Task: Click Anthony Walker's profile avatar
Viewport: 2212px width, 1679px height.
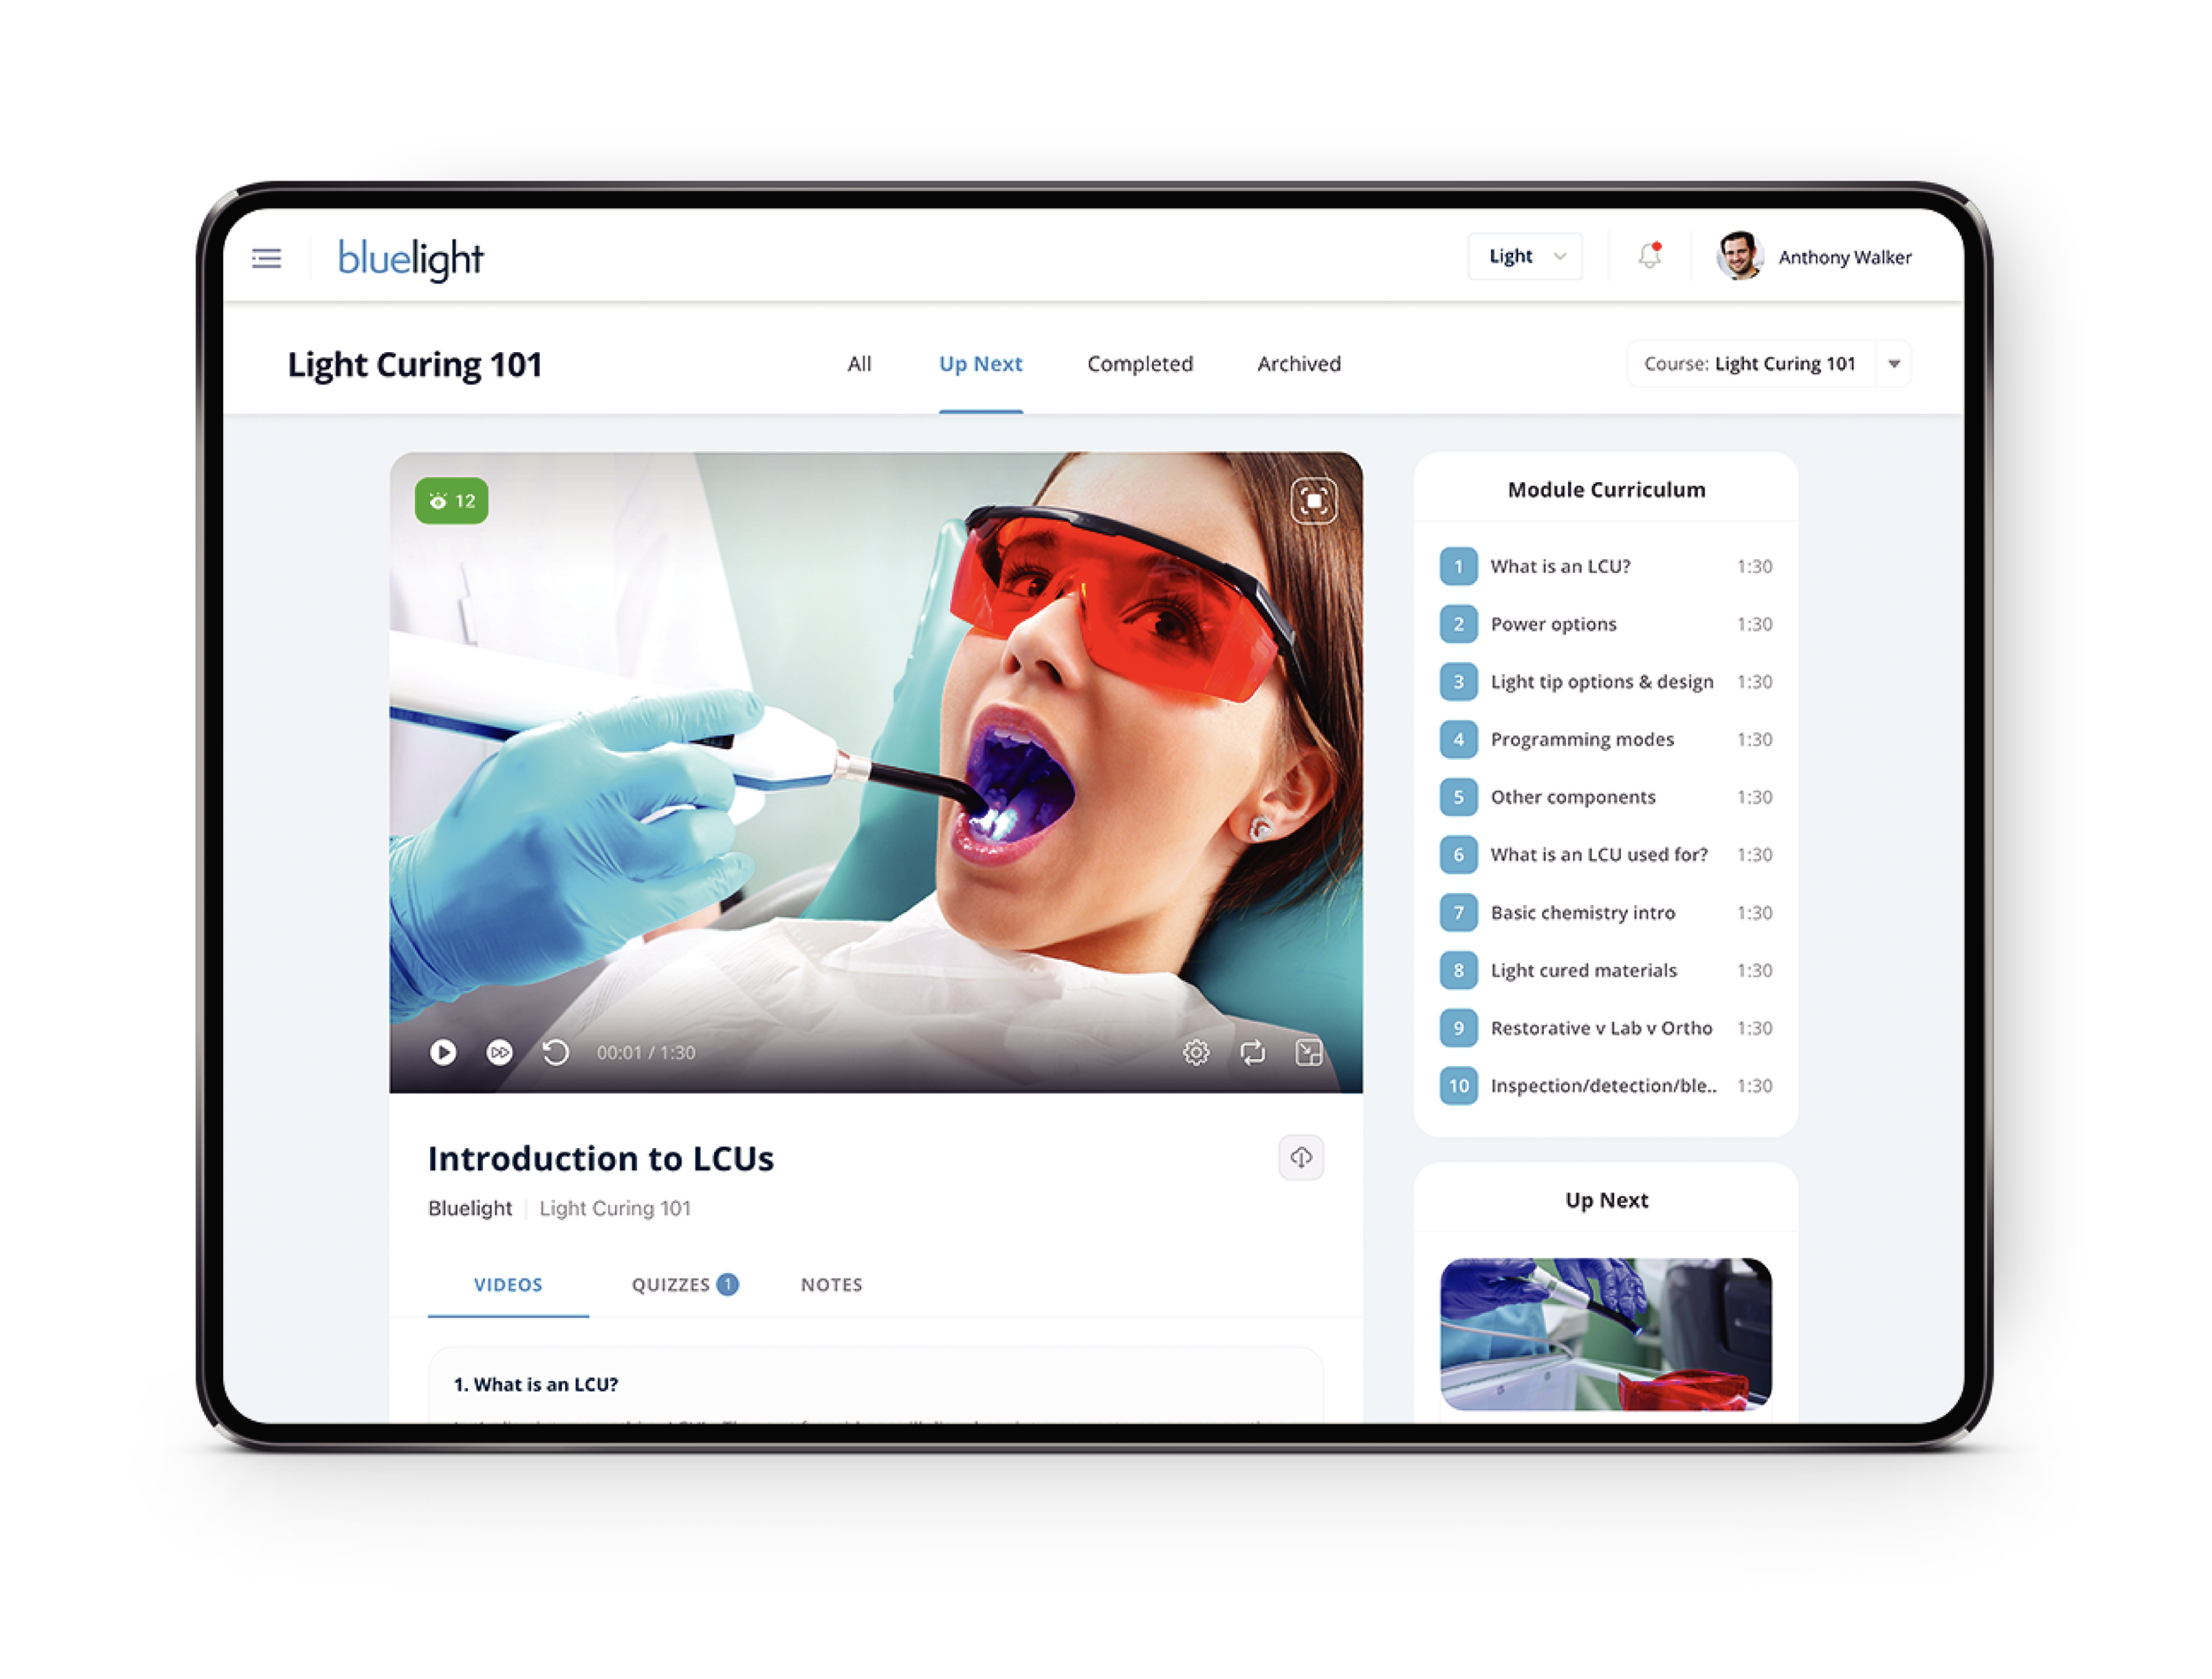Action: [x=1740, y=257]
